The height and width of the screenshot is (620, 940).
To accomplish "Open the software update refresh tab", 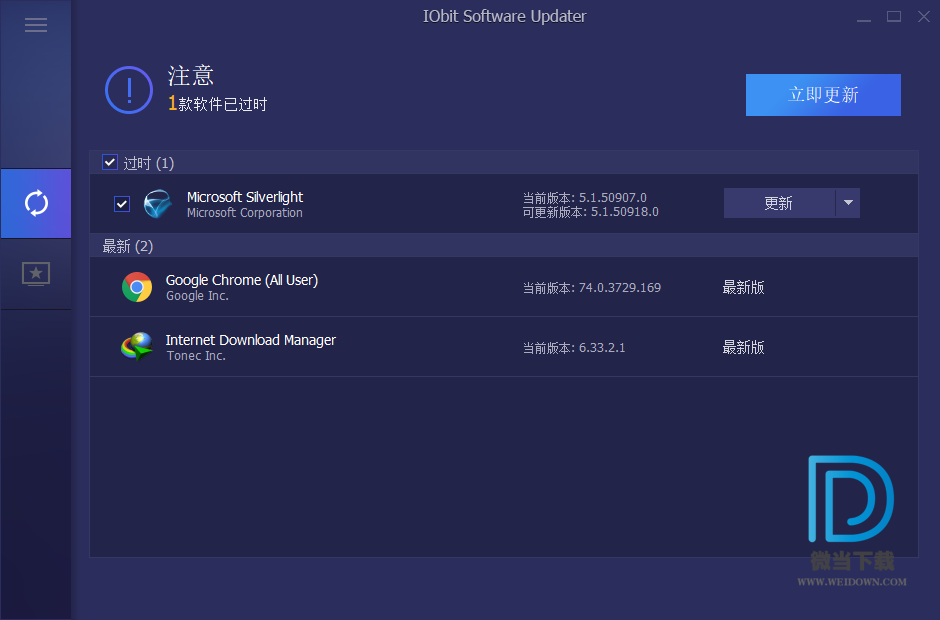I will (x=36, y=203).
